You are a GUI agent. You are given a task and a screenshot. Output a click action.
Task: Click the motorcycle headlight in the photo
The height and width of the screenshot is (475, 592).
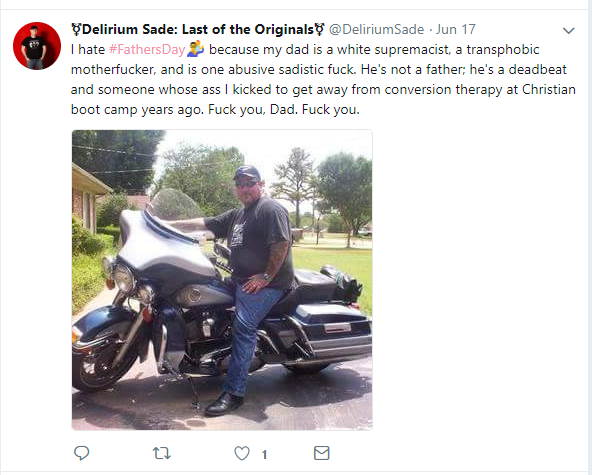click(123, 279)
